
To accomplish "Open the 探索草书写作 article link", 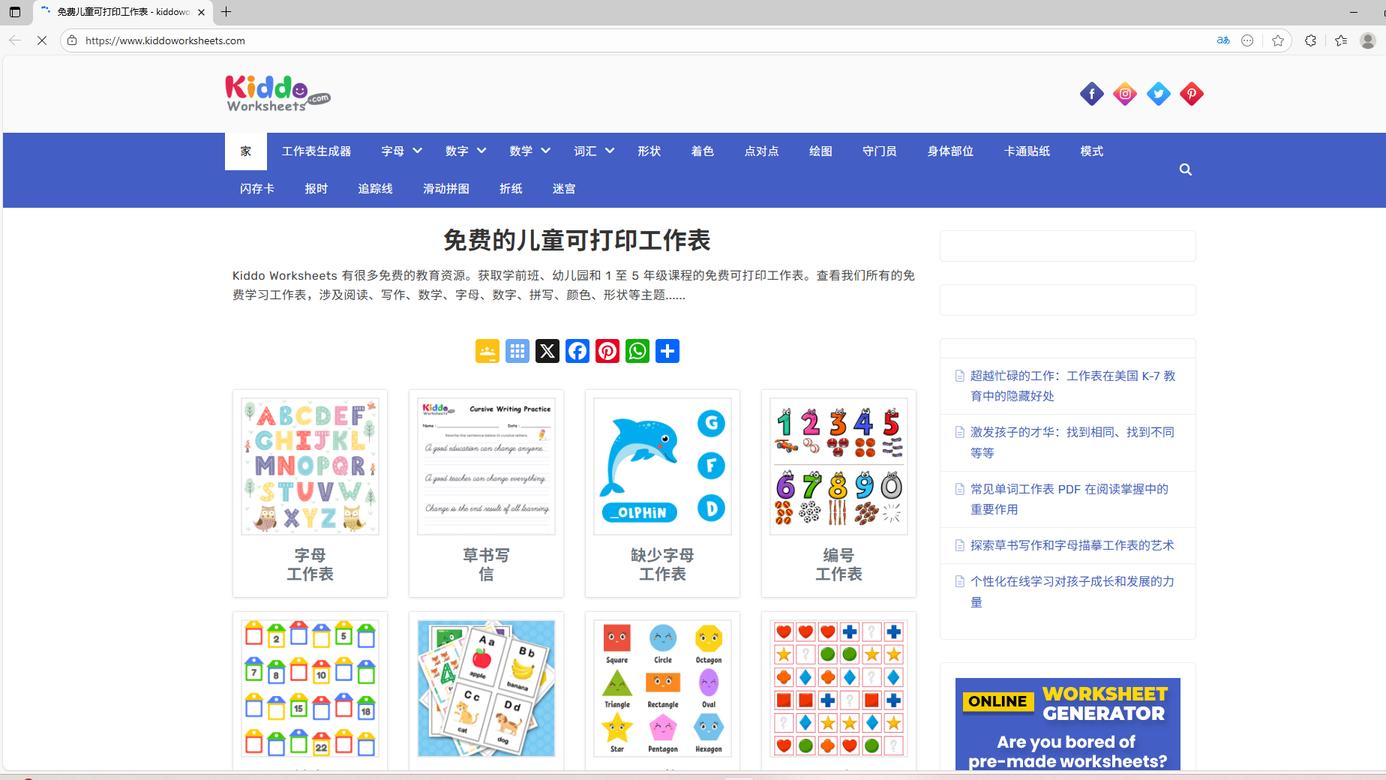I will tap(1072, 545).
